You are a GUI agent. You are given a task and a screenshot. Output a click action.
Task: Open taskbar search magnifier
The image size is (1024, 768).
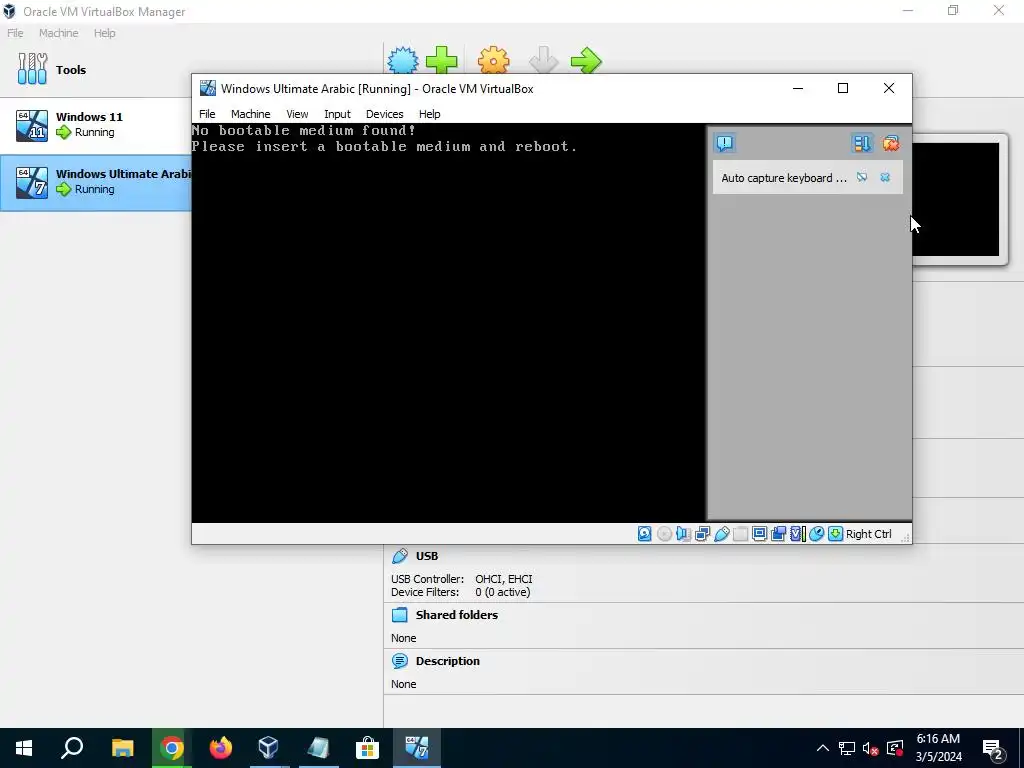point(72,748)
